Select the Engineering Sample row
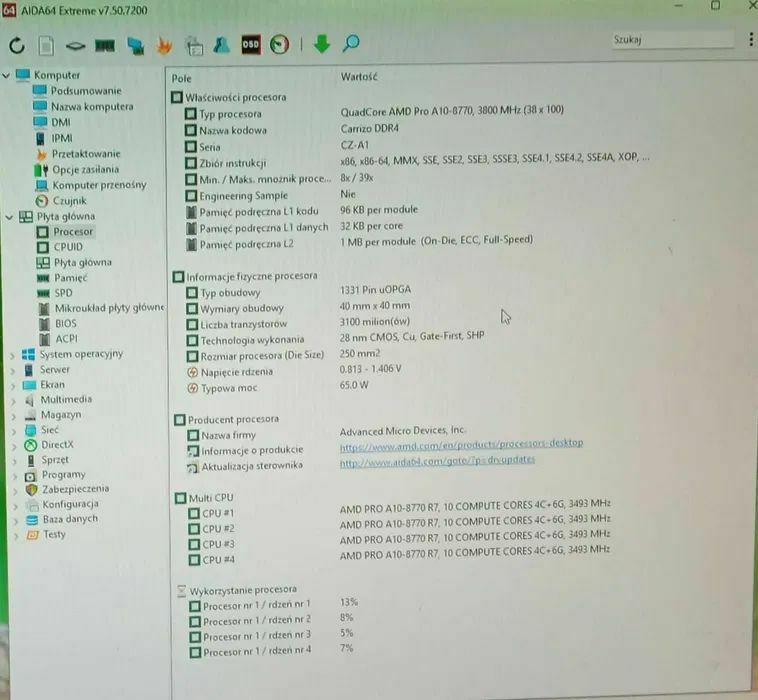The image size is (758, 700). [271, 195]
